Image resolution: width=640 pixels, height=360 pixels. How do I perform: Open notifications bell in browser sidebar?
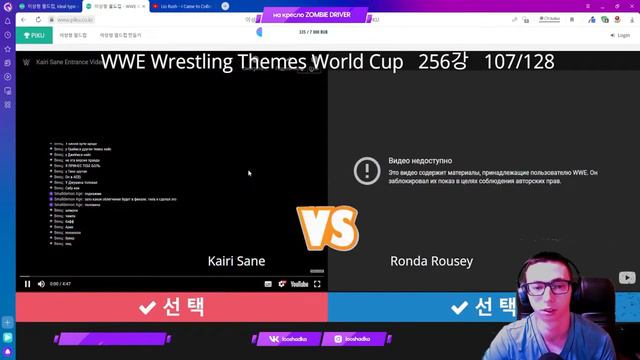(7, 21)
